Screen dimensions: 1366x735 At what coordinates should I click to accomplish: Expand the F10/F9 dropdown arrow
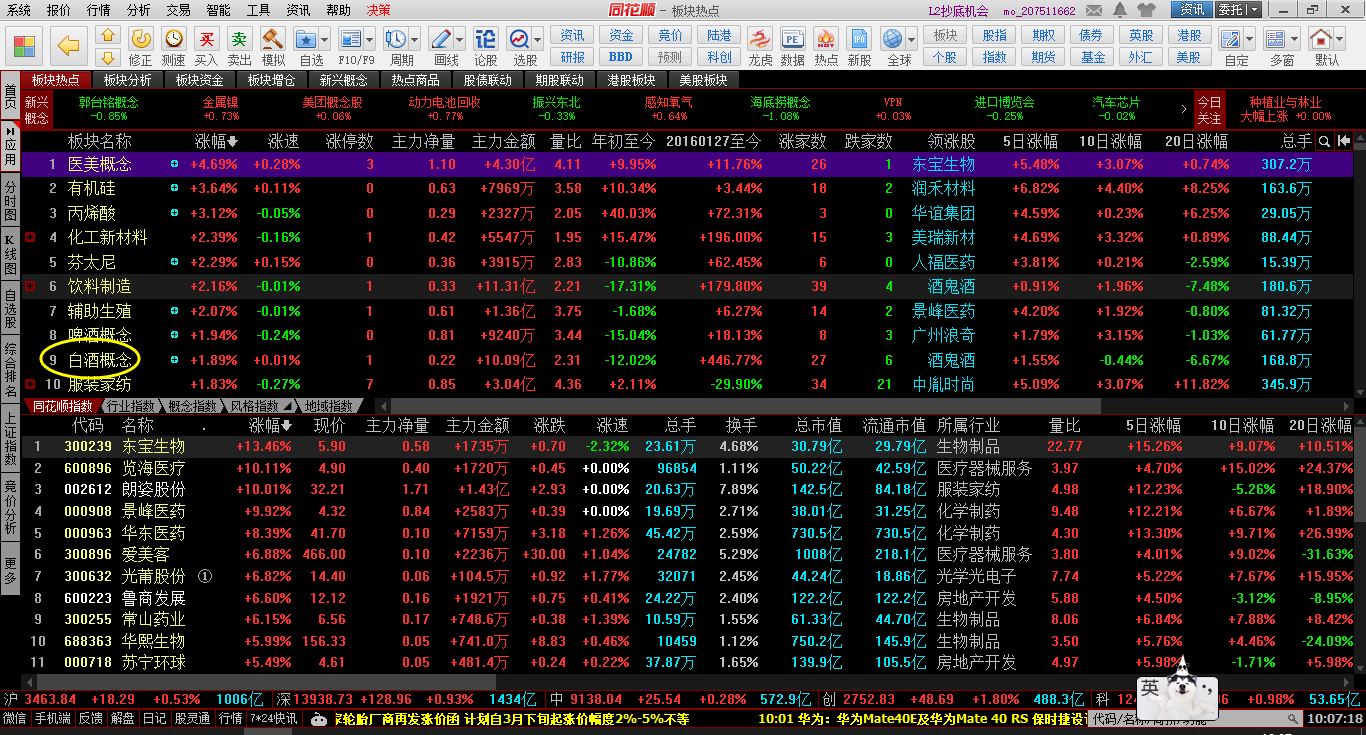point(370,40)
